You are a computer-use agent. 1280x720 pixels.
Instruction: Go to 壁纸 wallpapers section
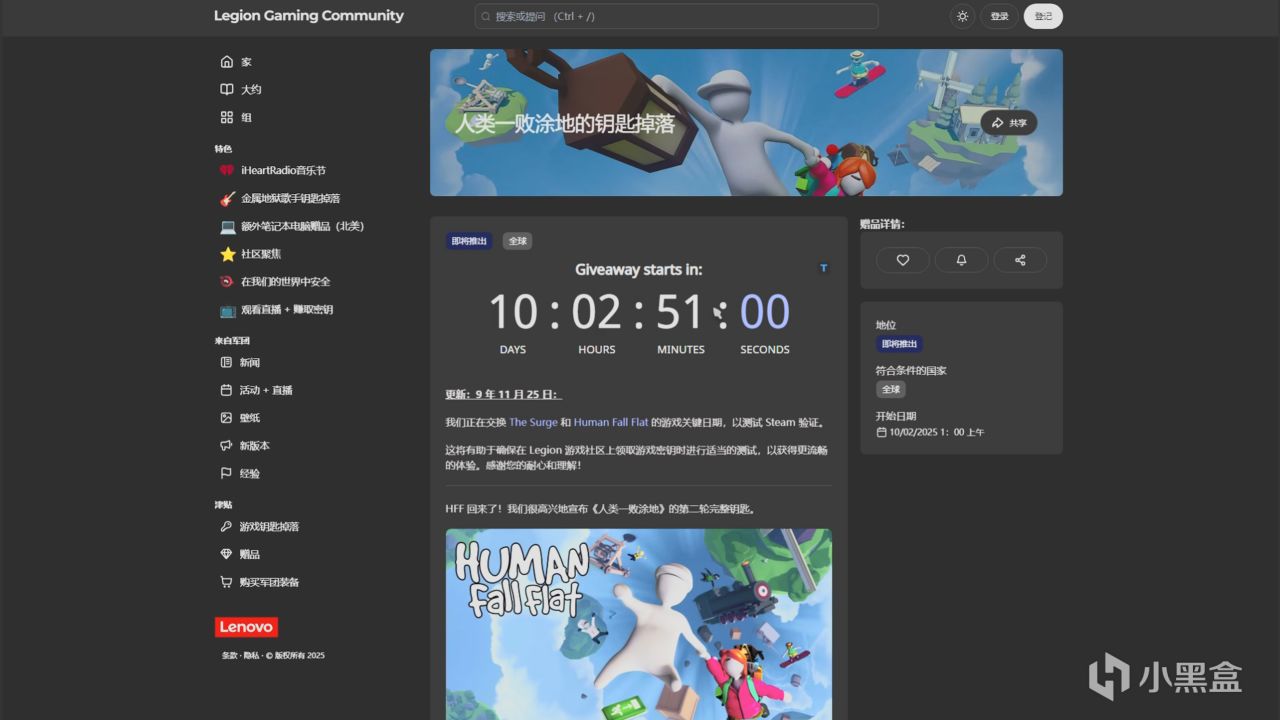[249, 418]
